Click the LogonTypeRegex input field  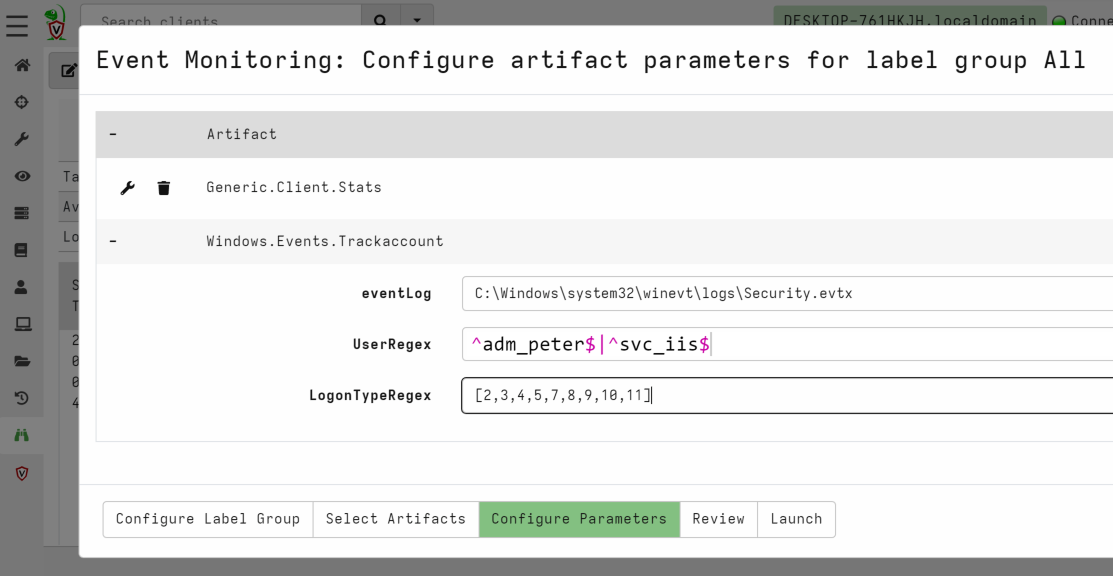coord(786,395)
